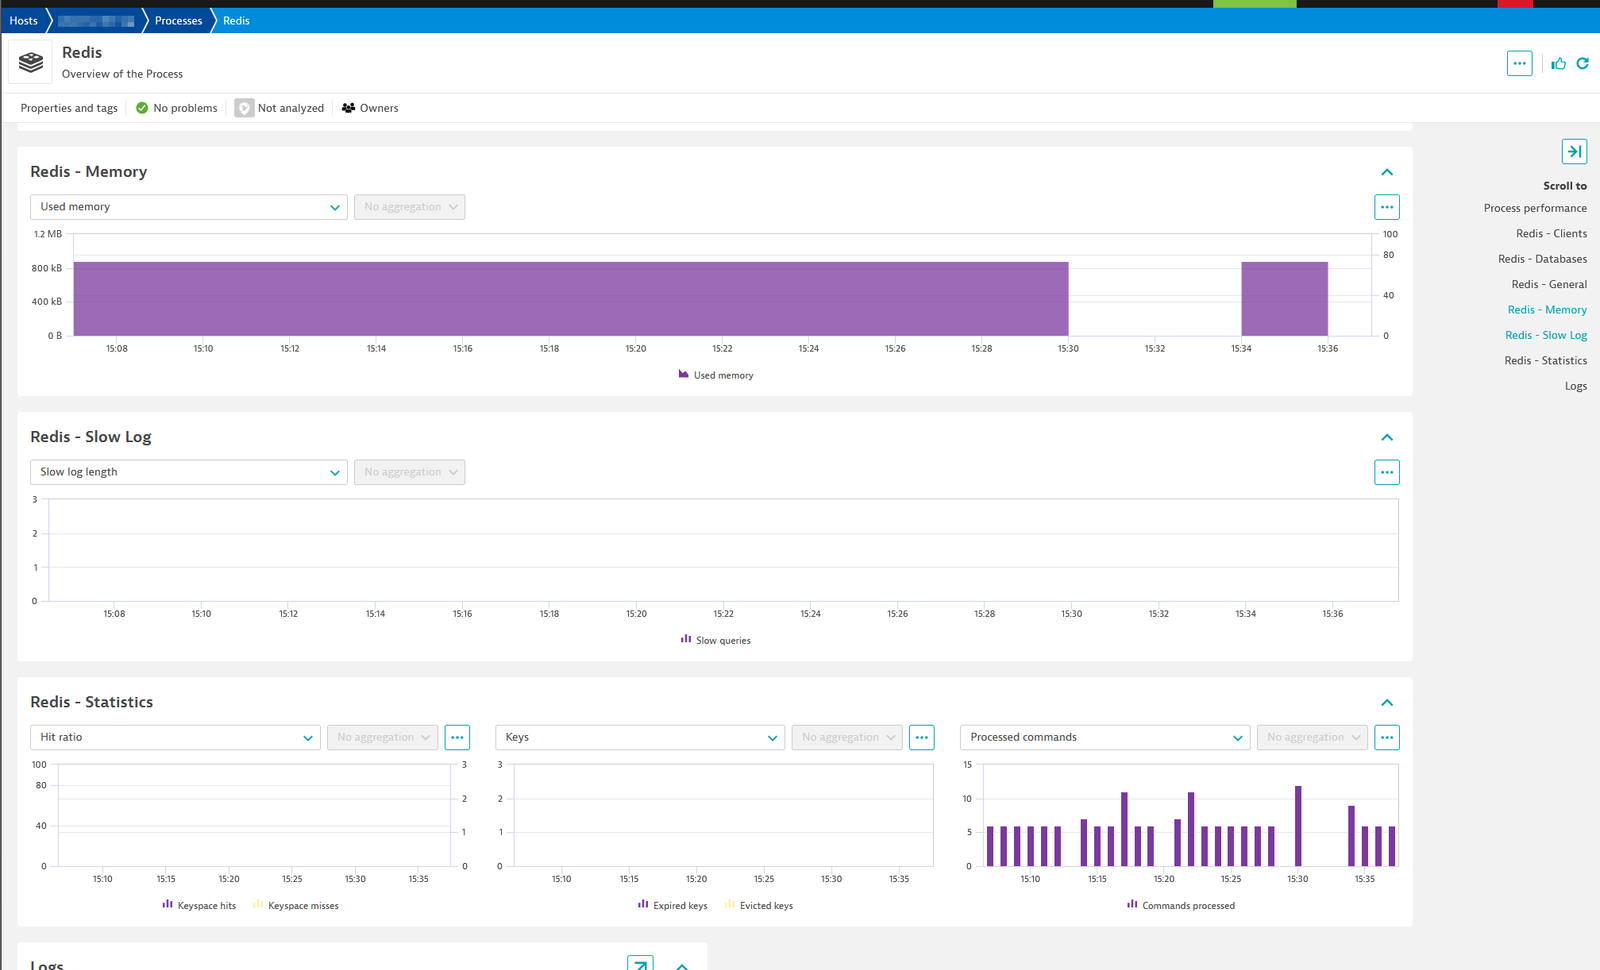Click the Not analyzed status
This screenshot has width=1600, height=970.
coord(280,108)
